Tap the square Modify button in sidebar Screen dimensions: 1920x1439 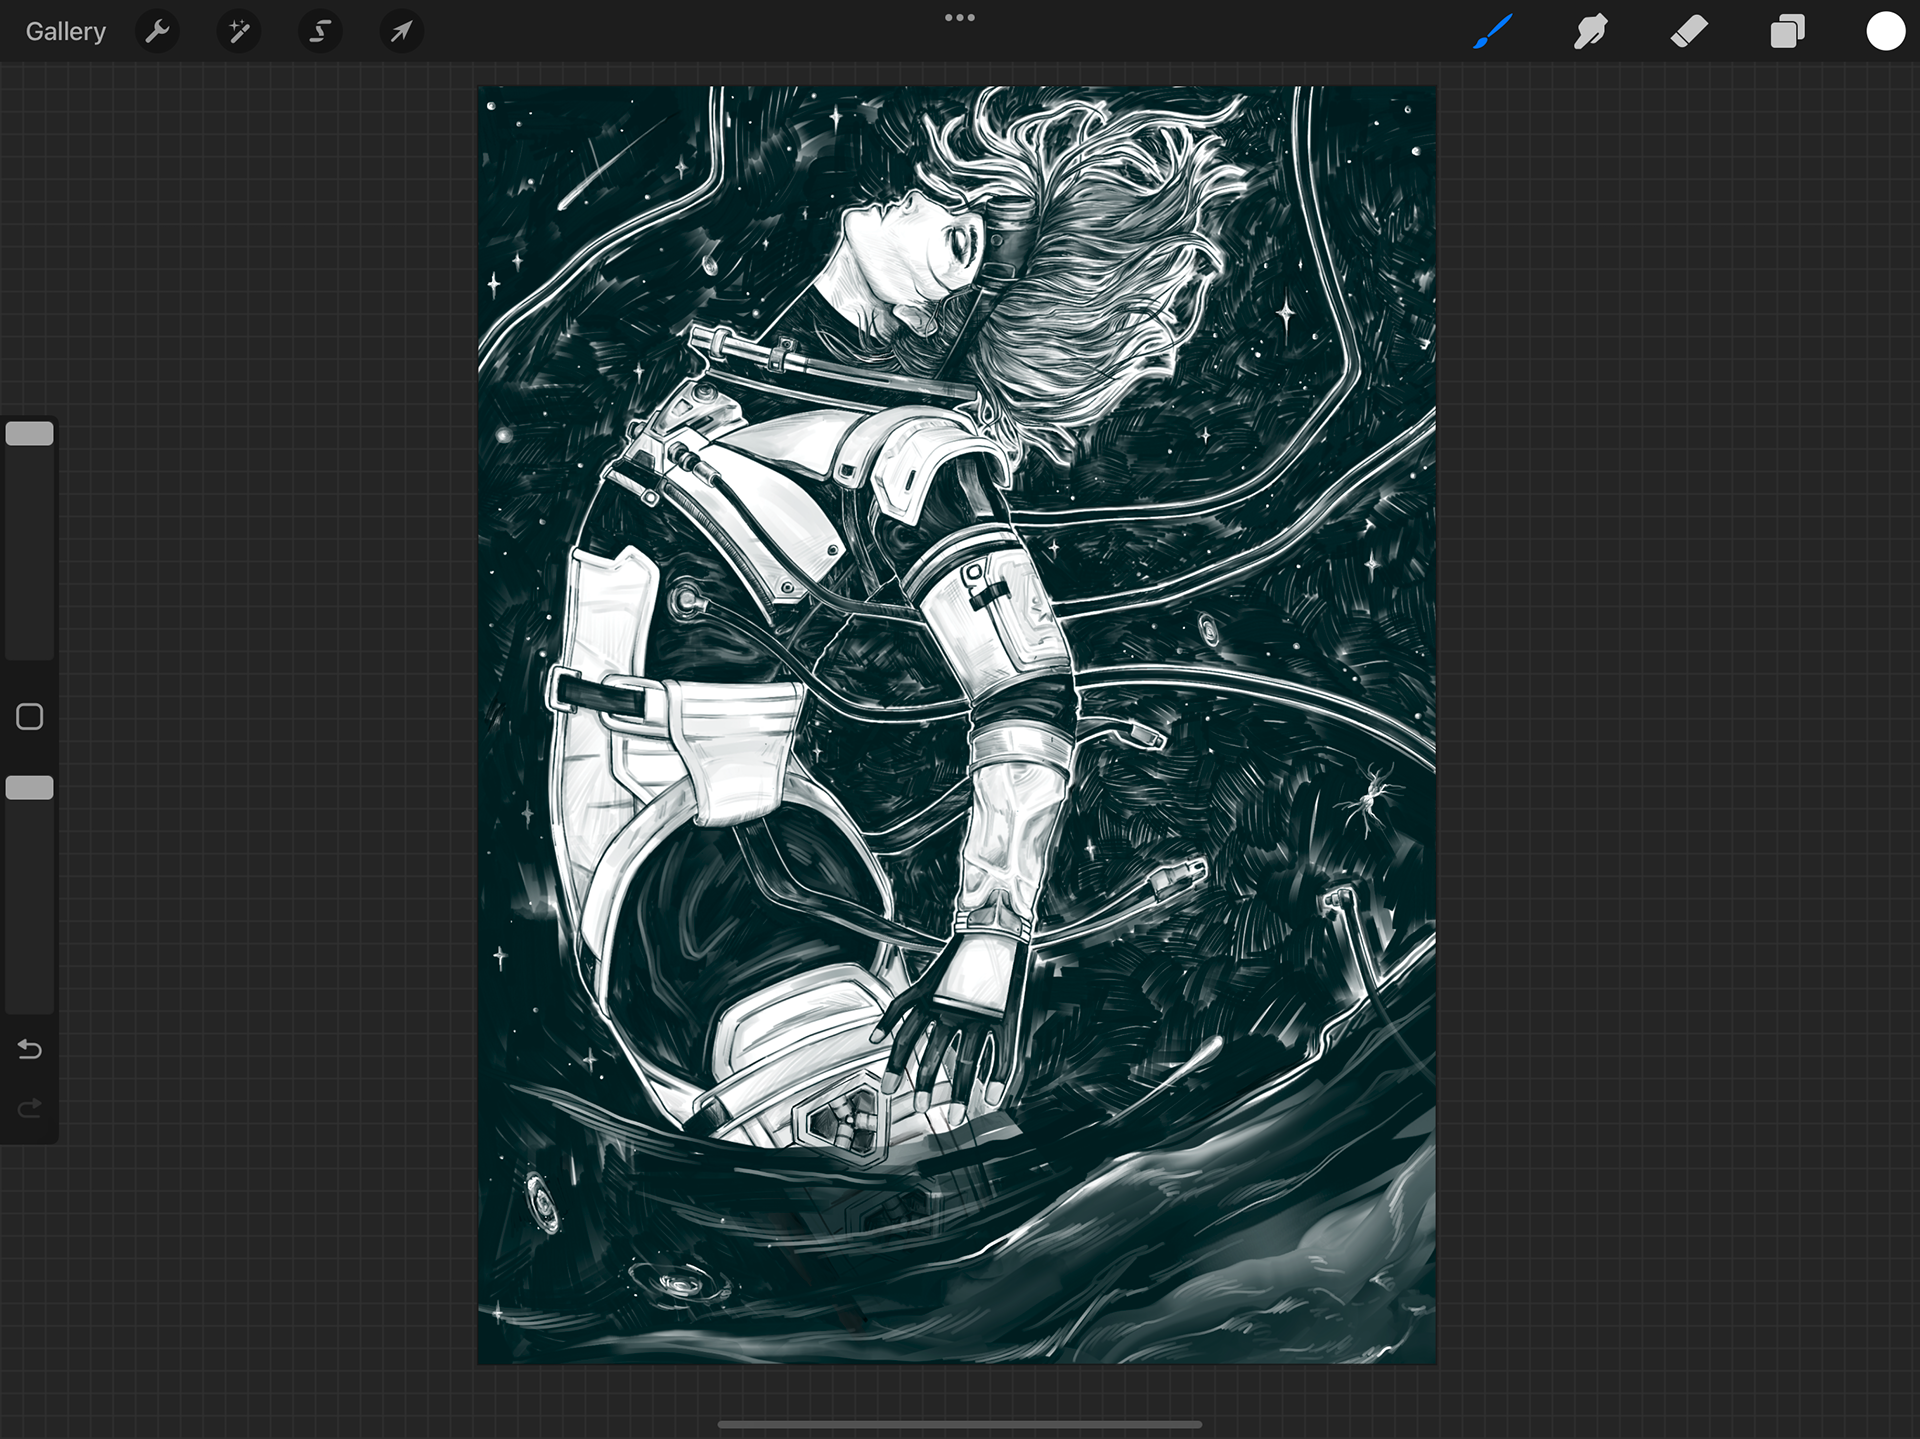coord(30,717)
